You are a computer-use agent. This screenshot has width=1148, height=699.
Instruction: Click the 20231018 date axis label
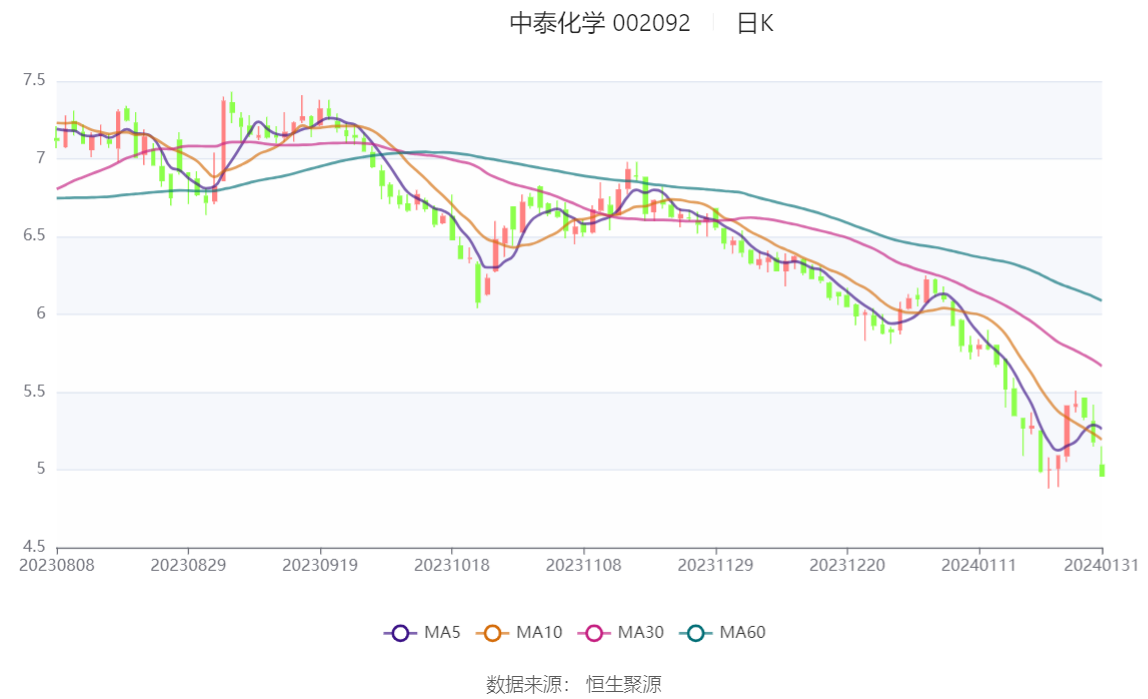(x=452, y=566)
